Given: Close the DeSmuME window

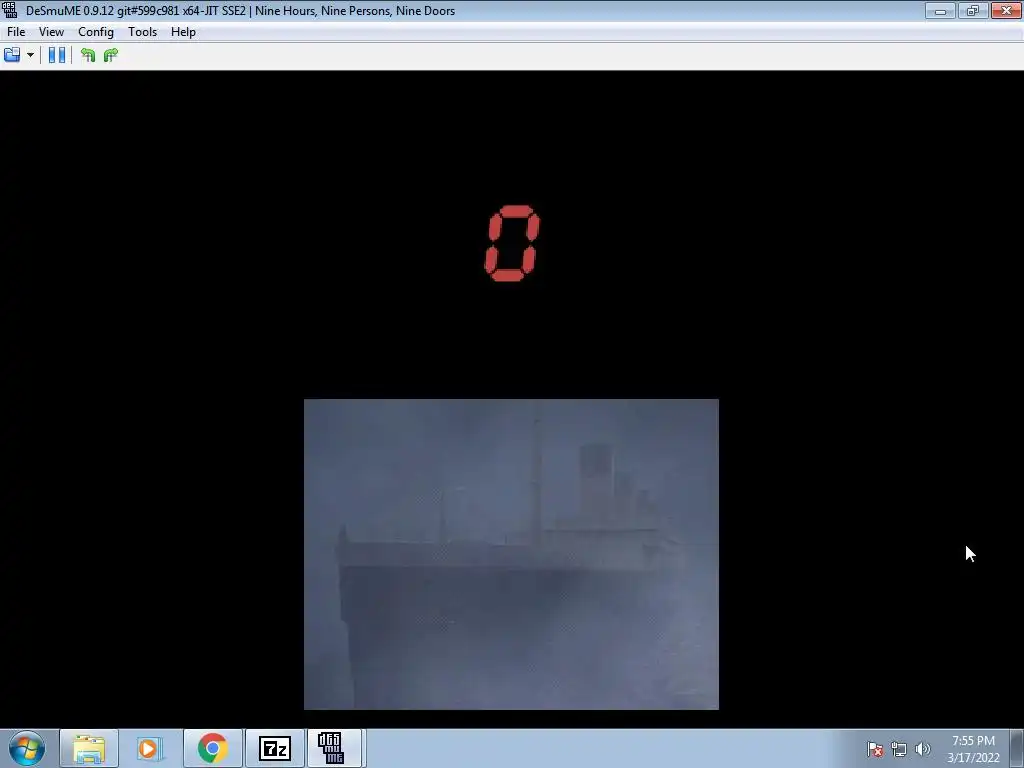Looking at the screenshot, I should [x=1006, y=10].
